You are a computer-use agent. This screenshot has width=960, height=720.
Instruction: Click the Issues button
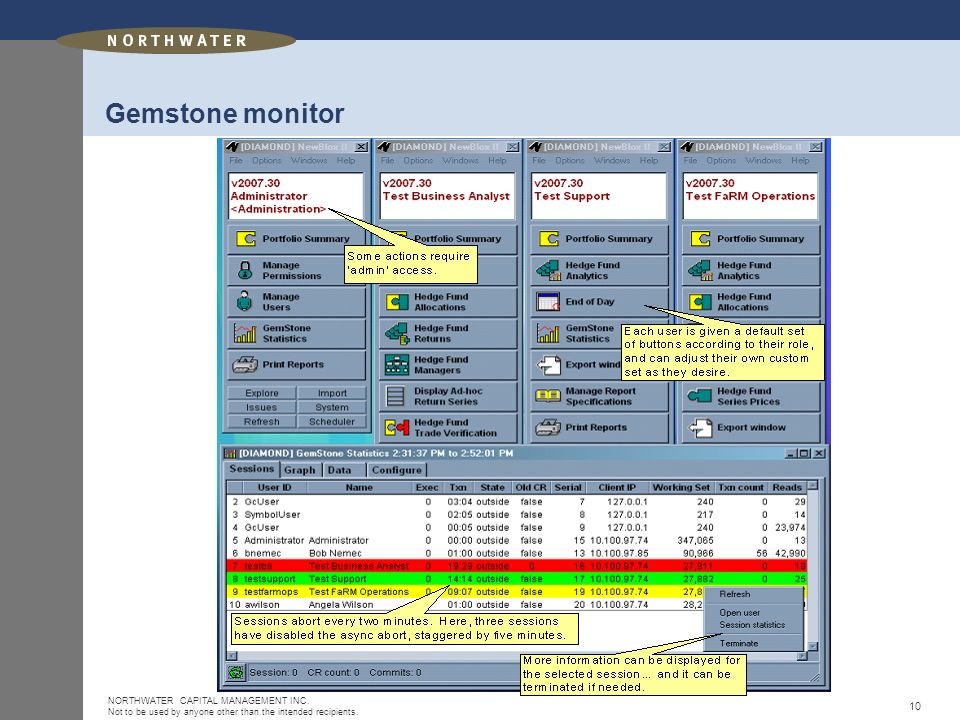pyautogui.click(x=262, y=408)
